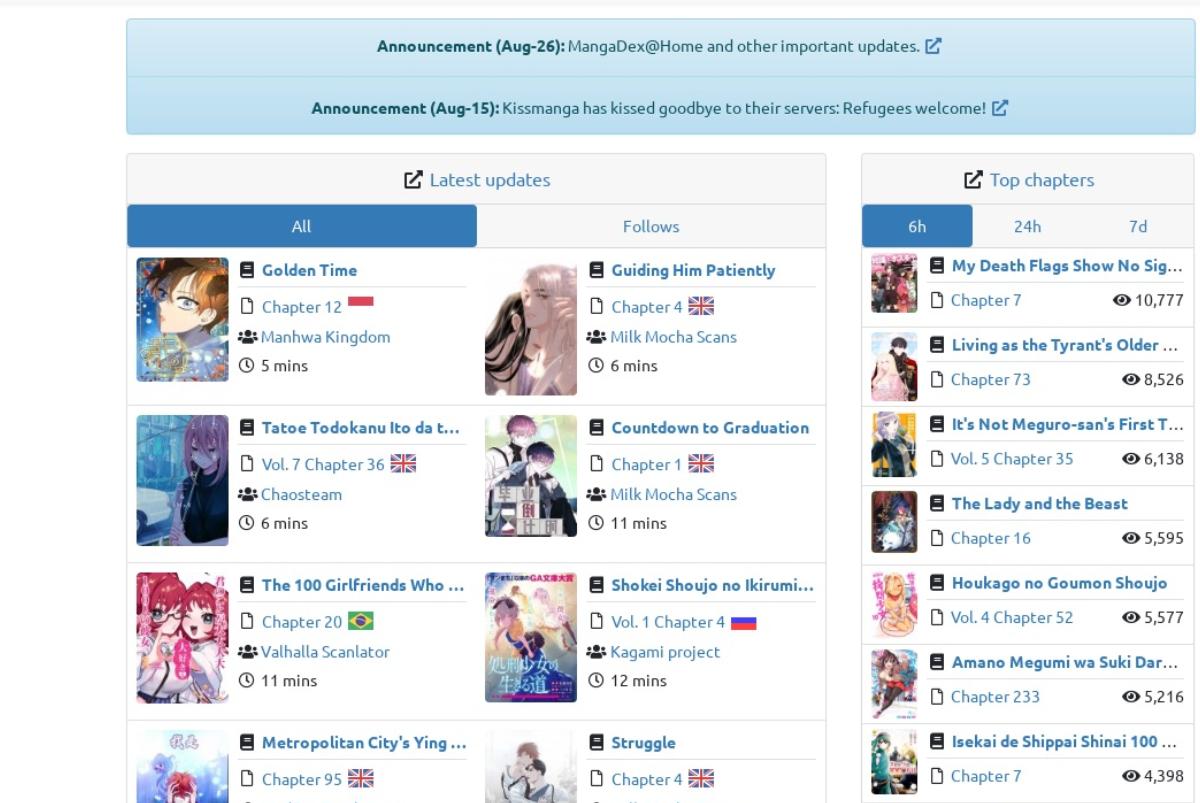This screenshot has width=1200, height=803.
Task: Open the Golden Time manga title
Action: (309, 270)
